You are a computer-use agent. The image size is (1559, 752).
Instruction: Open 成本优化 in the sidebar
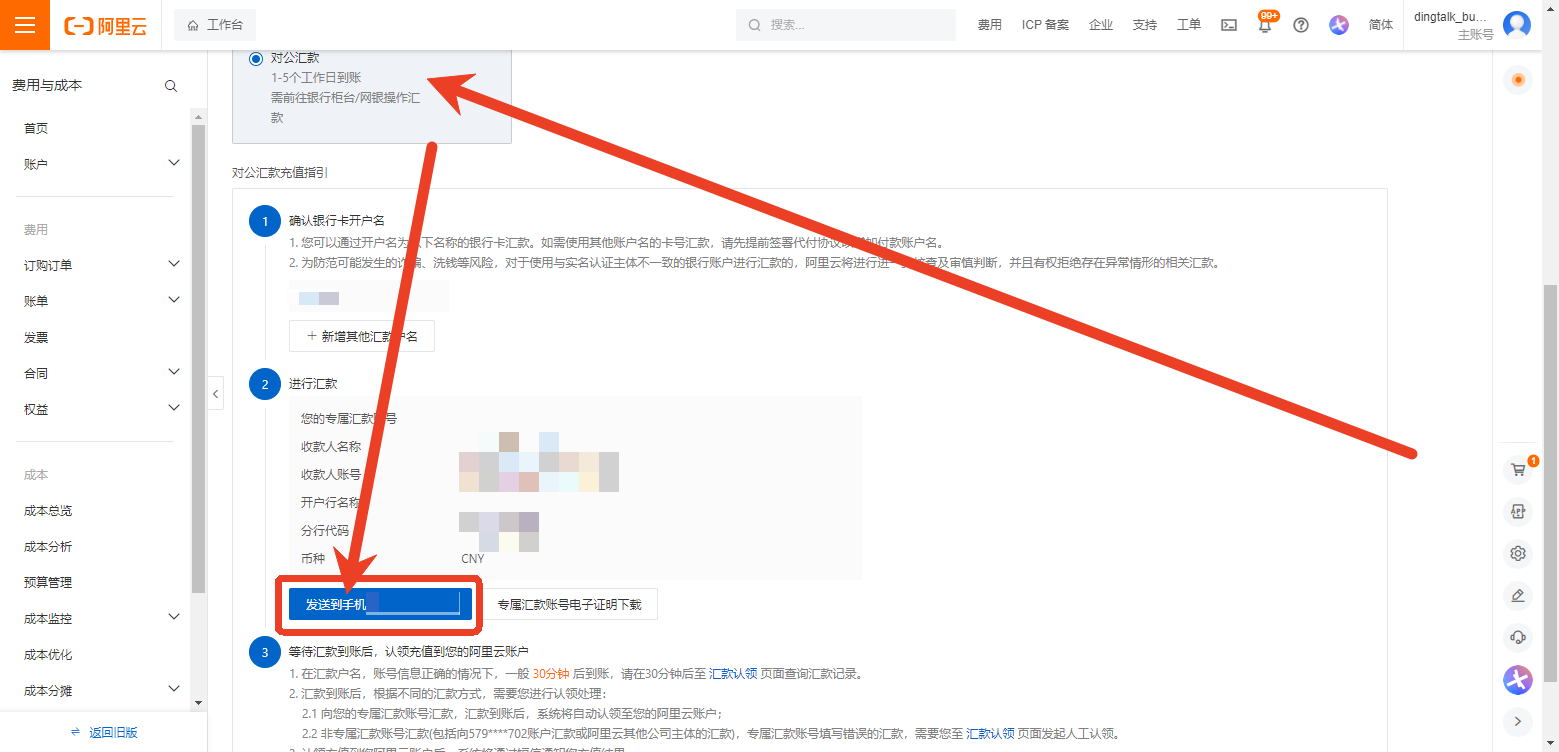[48, 654]
